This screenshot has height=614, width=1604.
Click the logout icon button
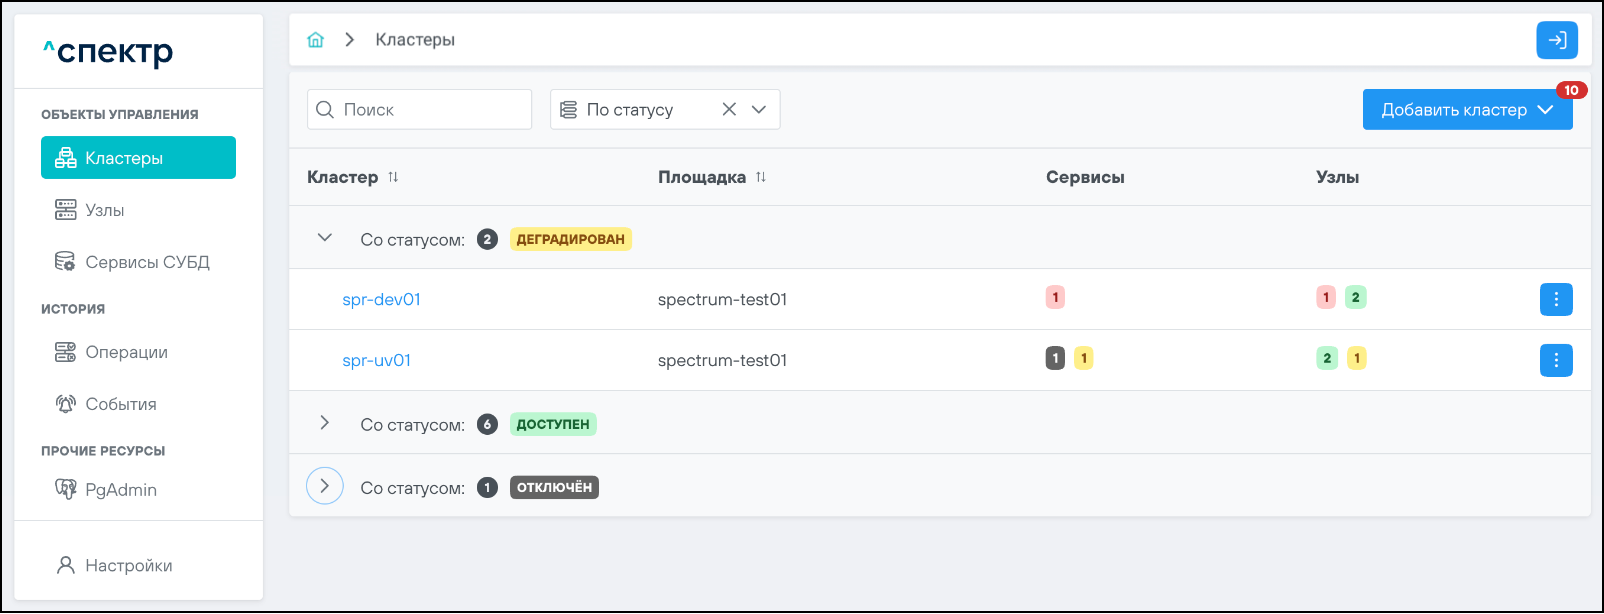pos(1557,40)
